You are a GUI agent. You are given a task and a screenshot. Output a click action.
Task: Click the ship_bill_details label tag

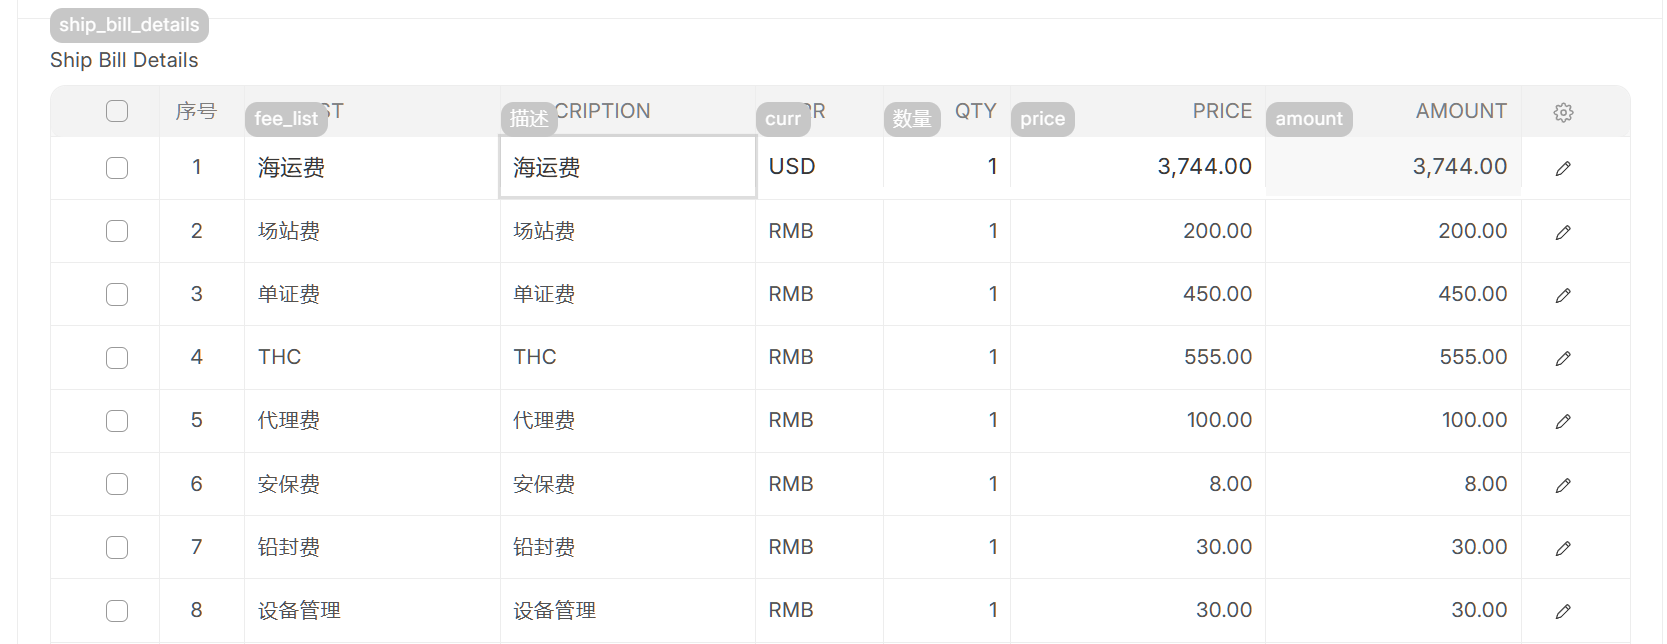pos(129,25)
